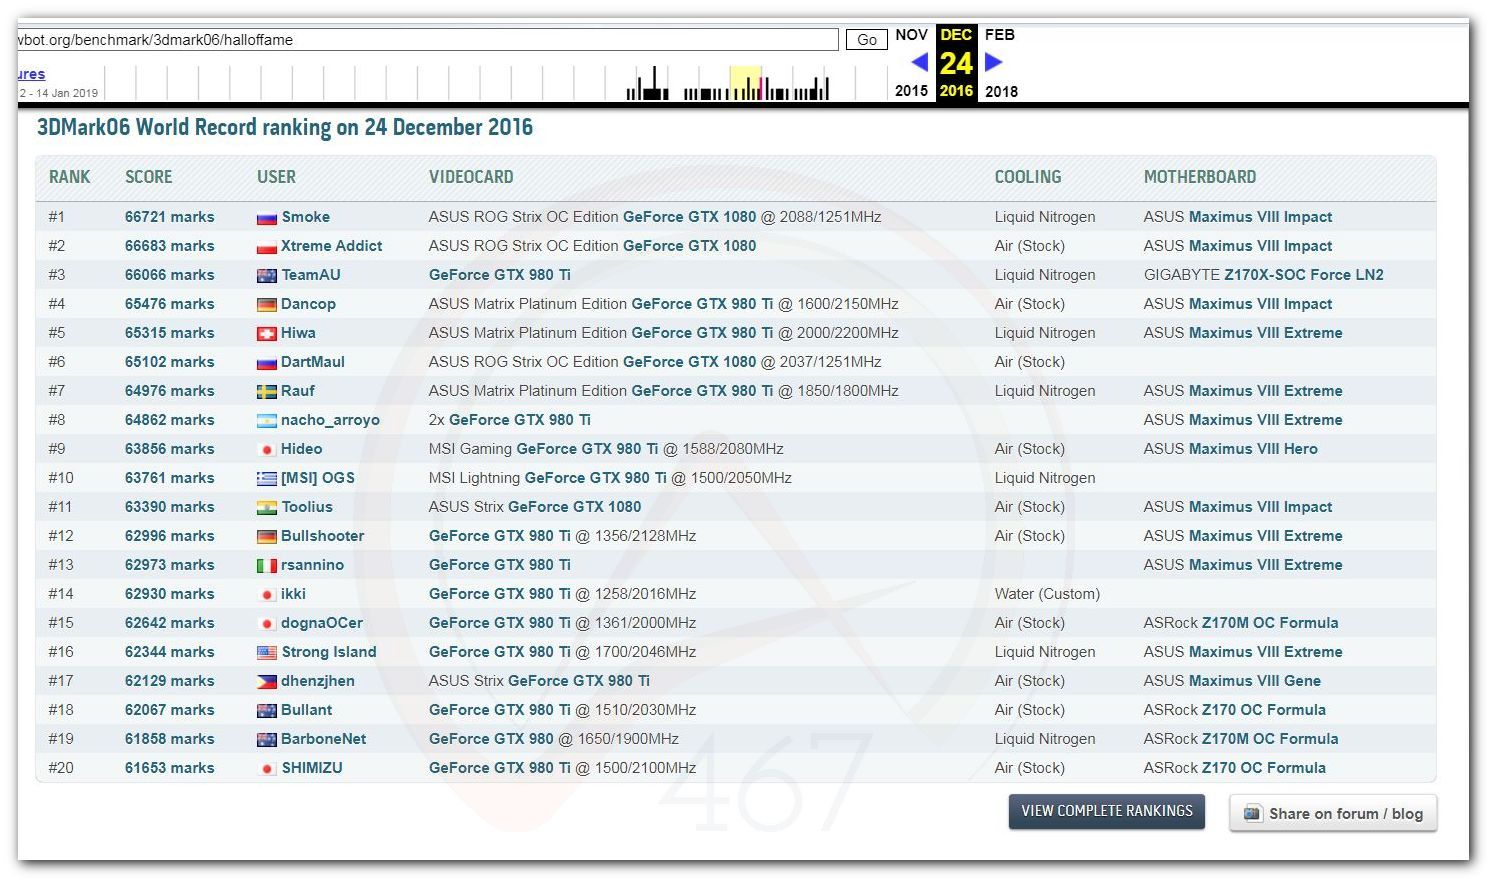Click the View Complete Rankings button
This screenshot has width=1487, height=878.
point(1107,811)
